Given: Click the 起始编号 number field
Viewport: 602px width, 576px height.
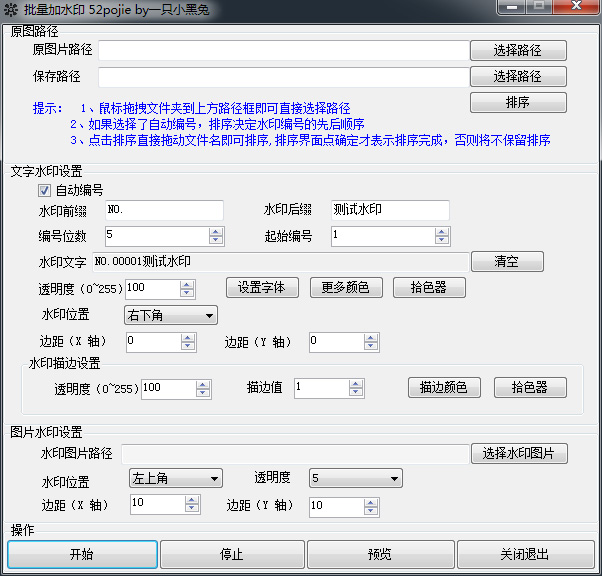Looking at the screenshot, I should pos(384,236).
